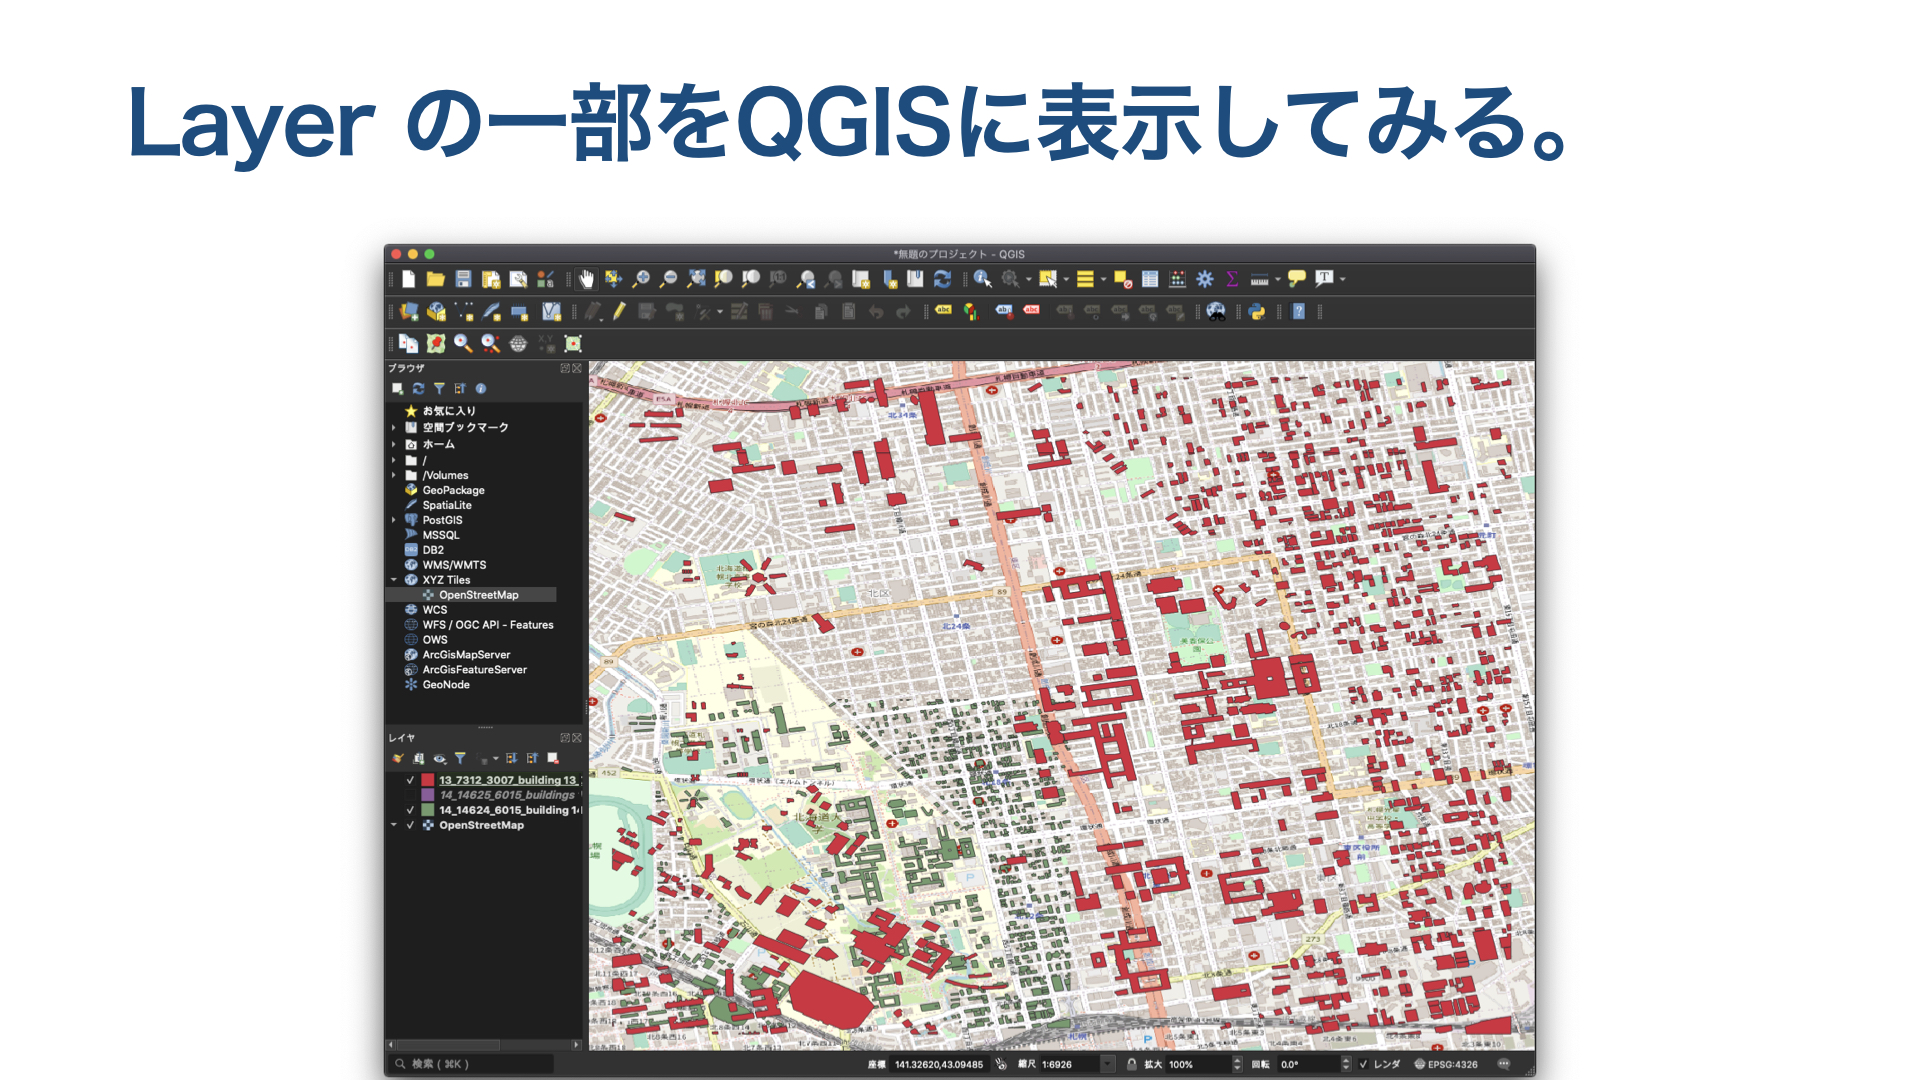
Task: Click EPSG:4326 in the status bar
Action: click(1452, 1064)
